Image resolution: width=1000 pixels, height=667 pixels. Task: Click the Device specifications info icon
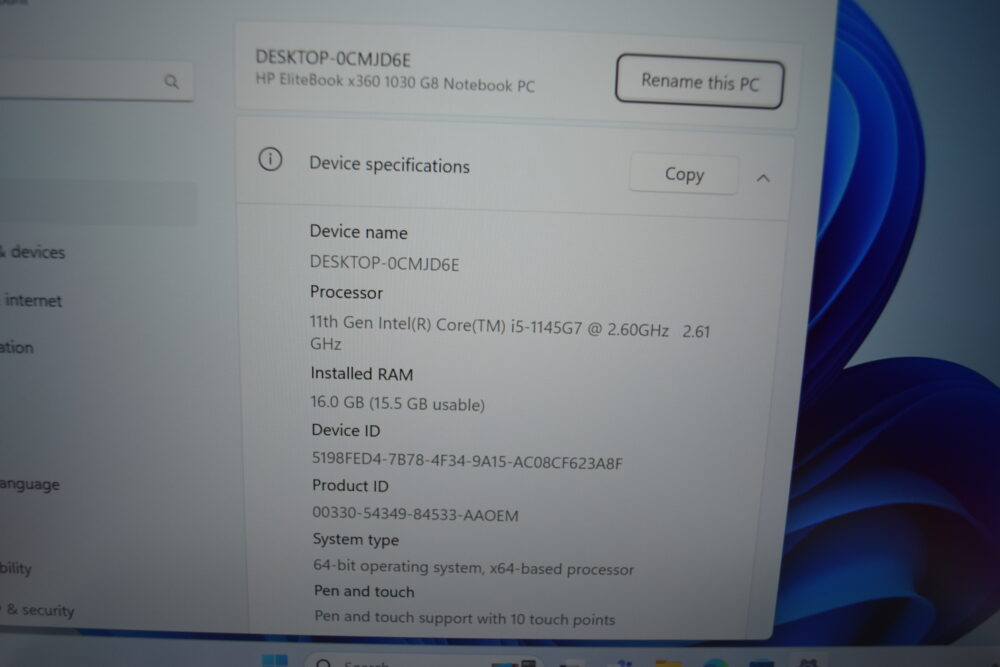pos(270,159)
